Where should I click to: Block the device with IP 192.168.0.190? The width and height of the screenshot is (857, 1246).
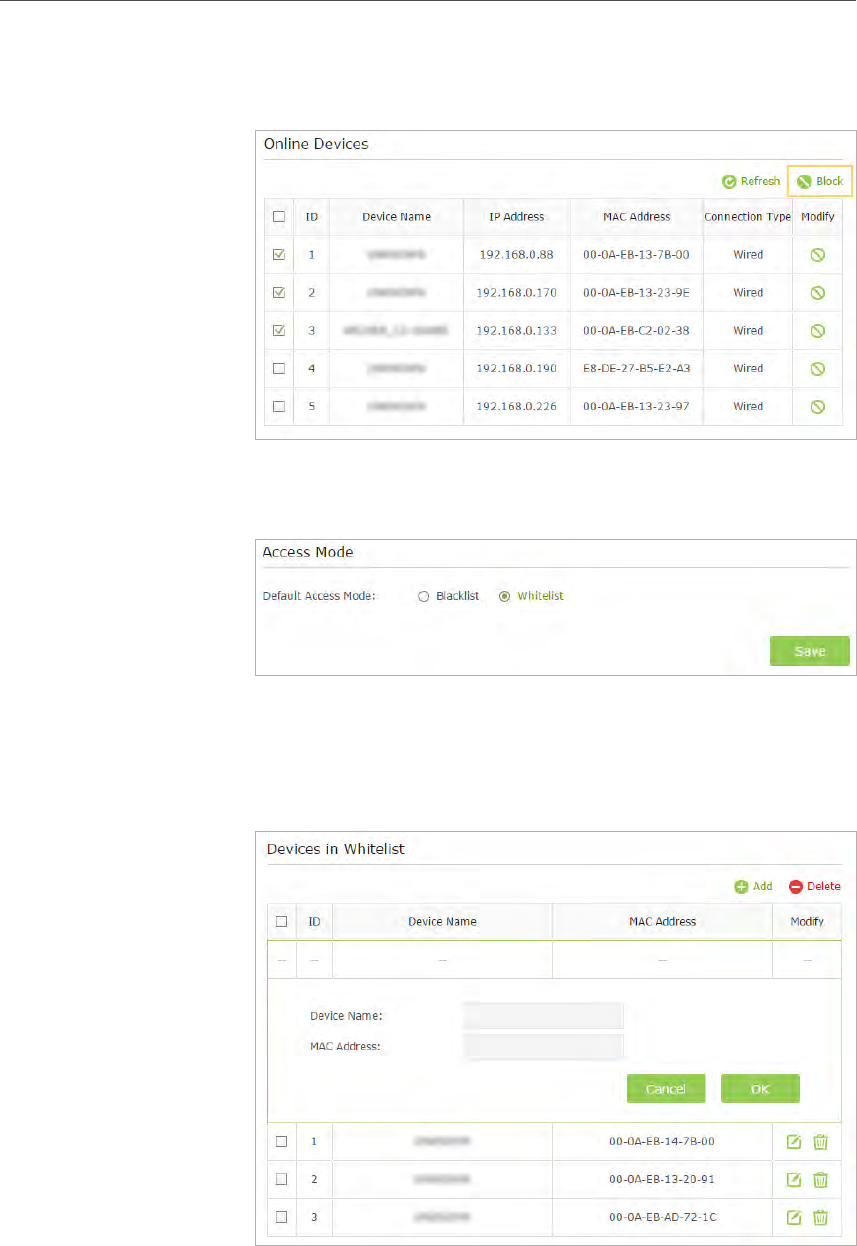(x=817, y=369)
